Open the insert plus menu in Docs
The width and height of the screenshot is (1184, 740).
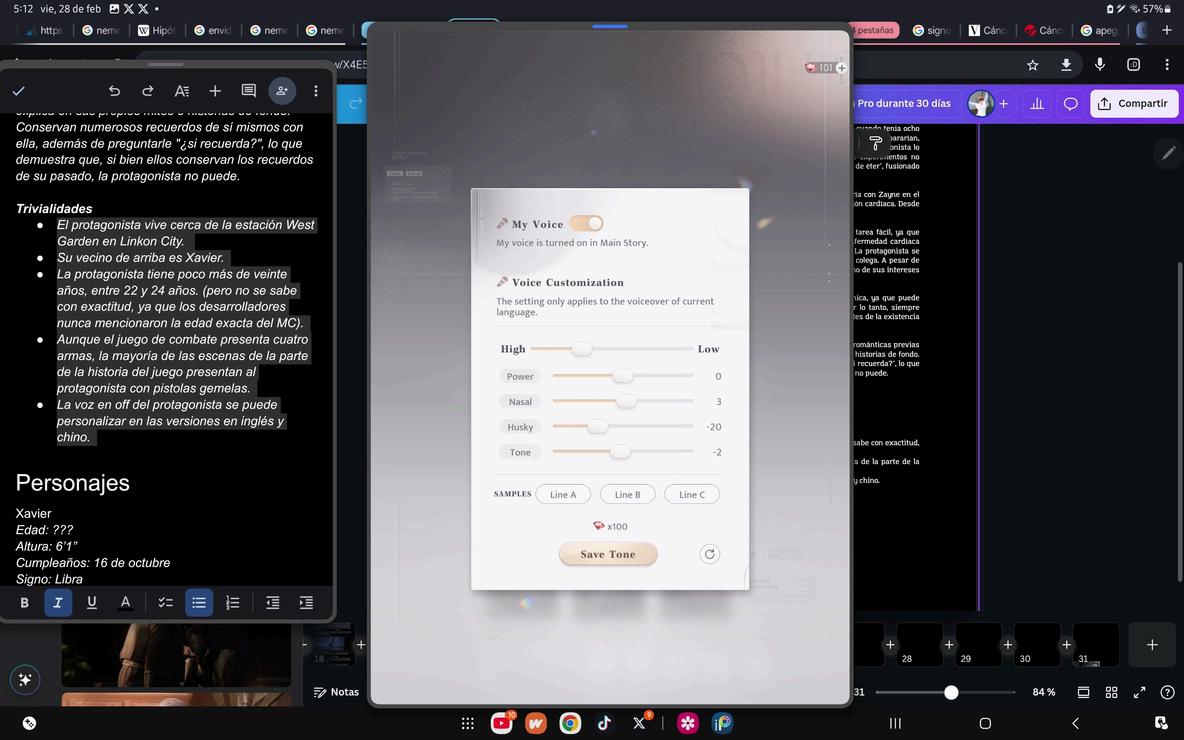(215, 91)
